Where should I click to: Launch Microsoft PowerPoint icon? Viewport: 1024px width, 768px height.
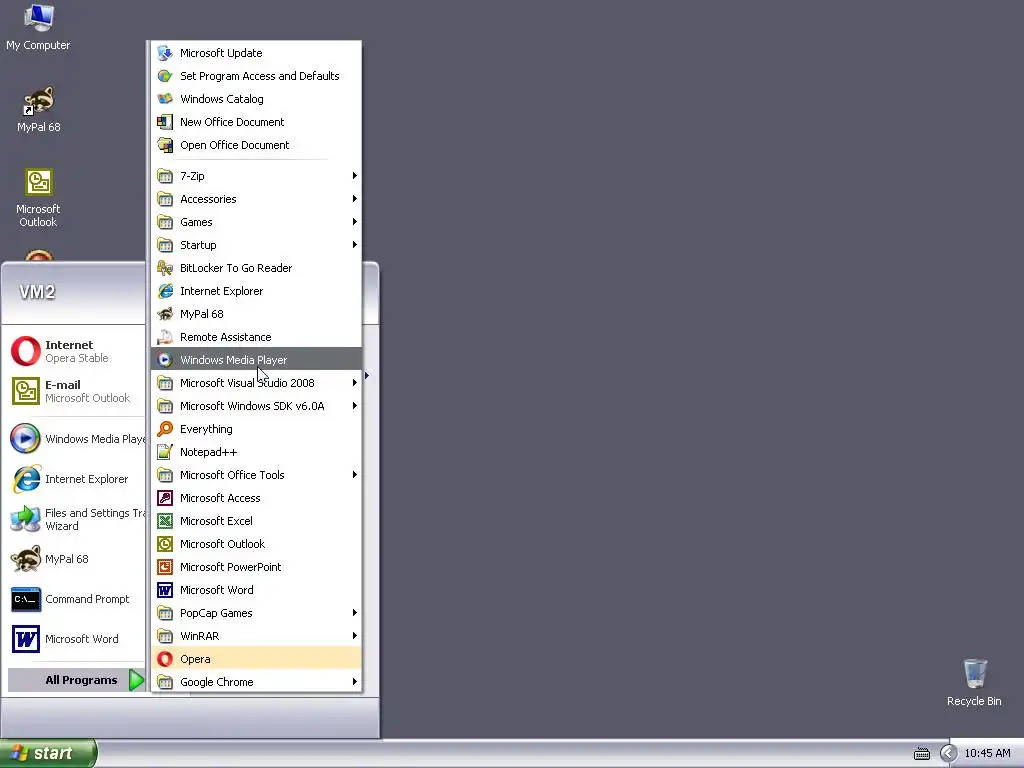pos(165,567)
